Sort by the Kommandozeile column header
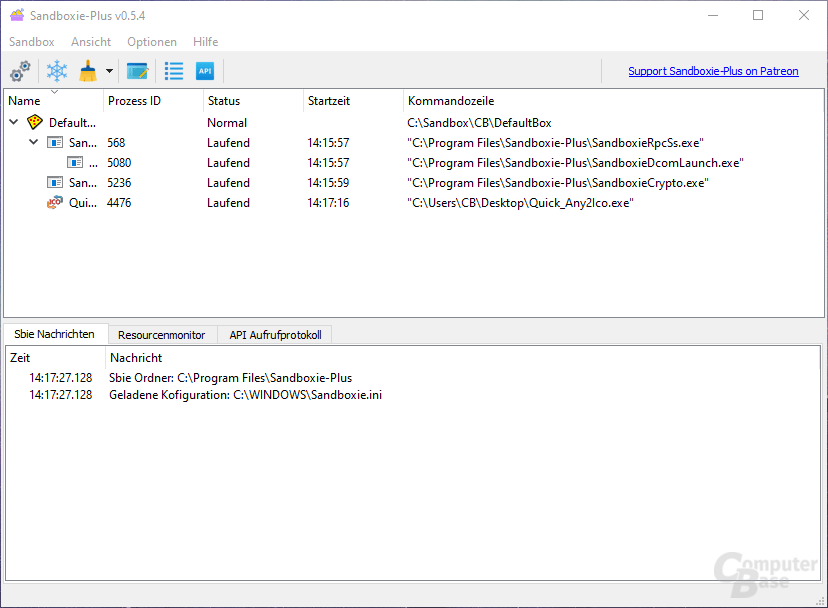Image resolution: width=828 pixels, height=608 pixels. tap(613, 101)
